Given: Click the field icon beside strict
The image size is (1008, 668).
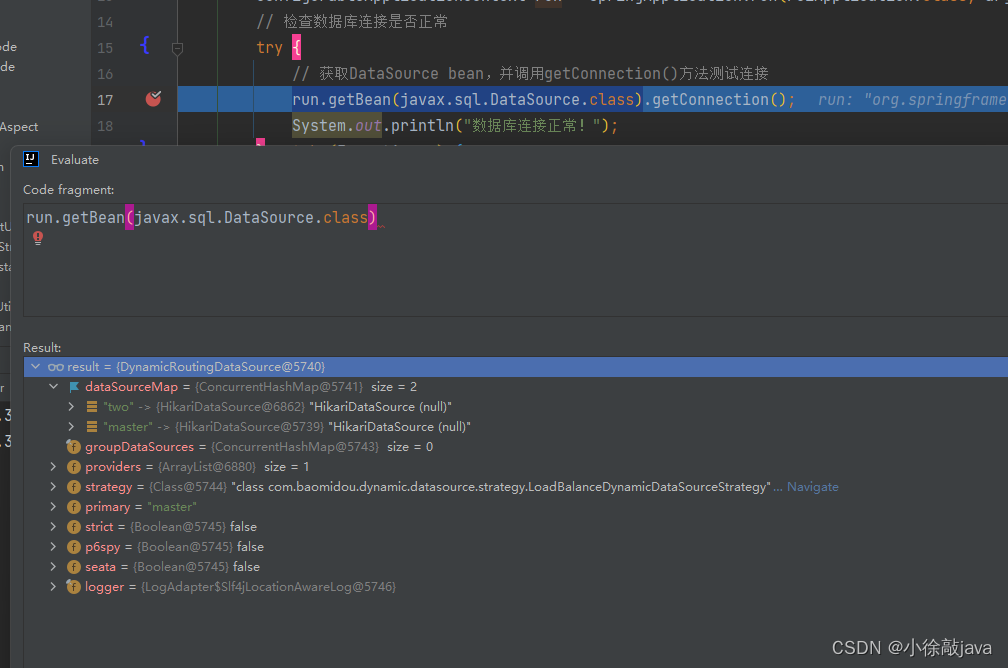Looking at the screenshot, I should point(74,527).
